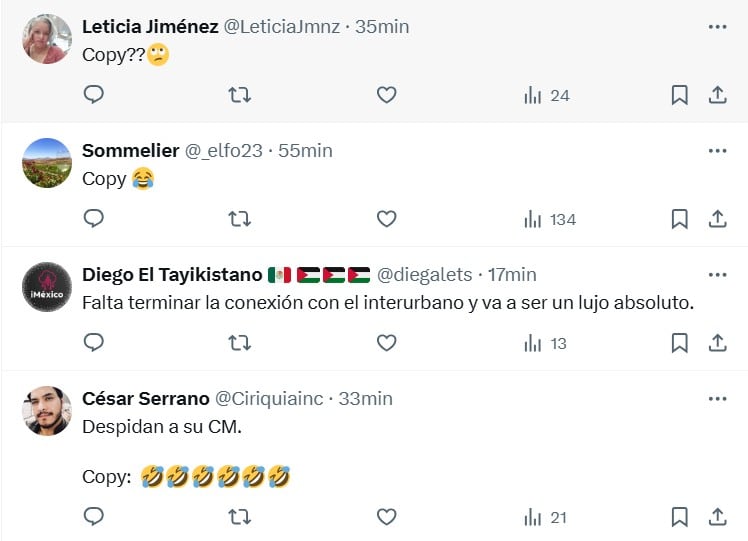748x541 pixels.
Task: Expand the menu for César Serrano's tweet
Action: point(717,398)
